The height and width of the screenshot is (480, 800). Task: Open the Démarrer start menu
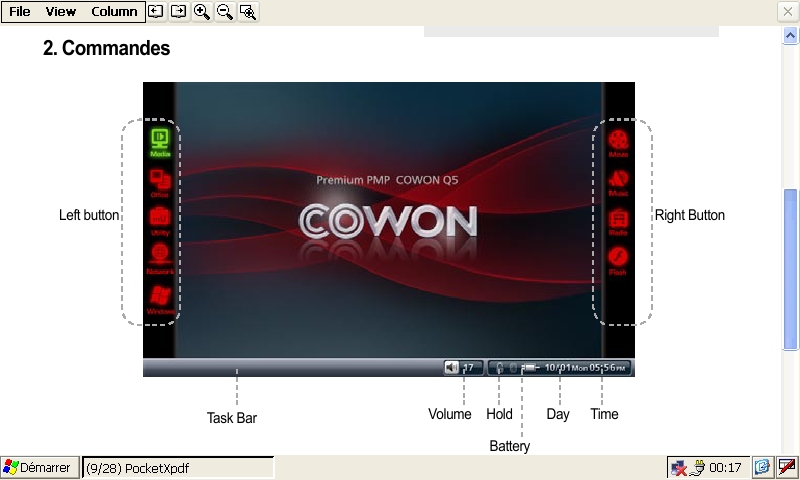(39, 467)
